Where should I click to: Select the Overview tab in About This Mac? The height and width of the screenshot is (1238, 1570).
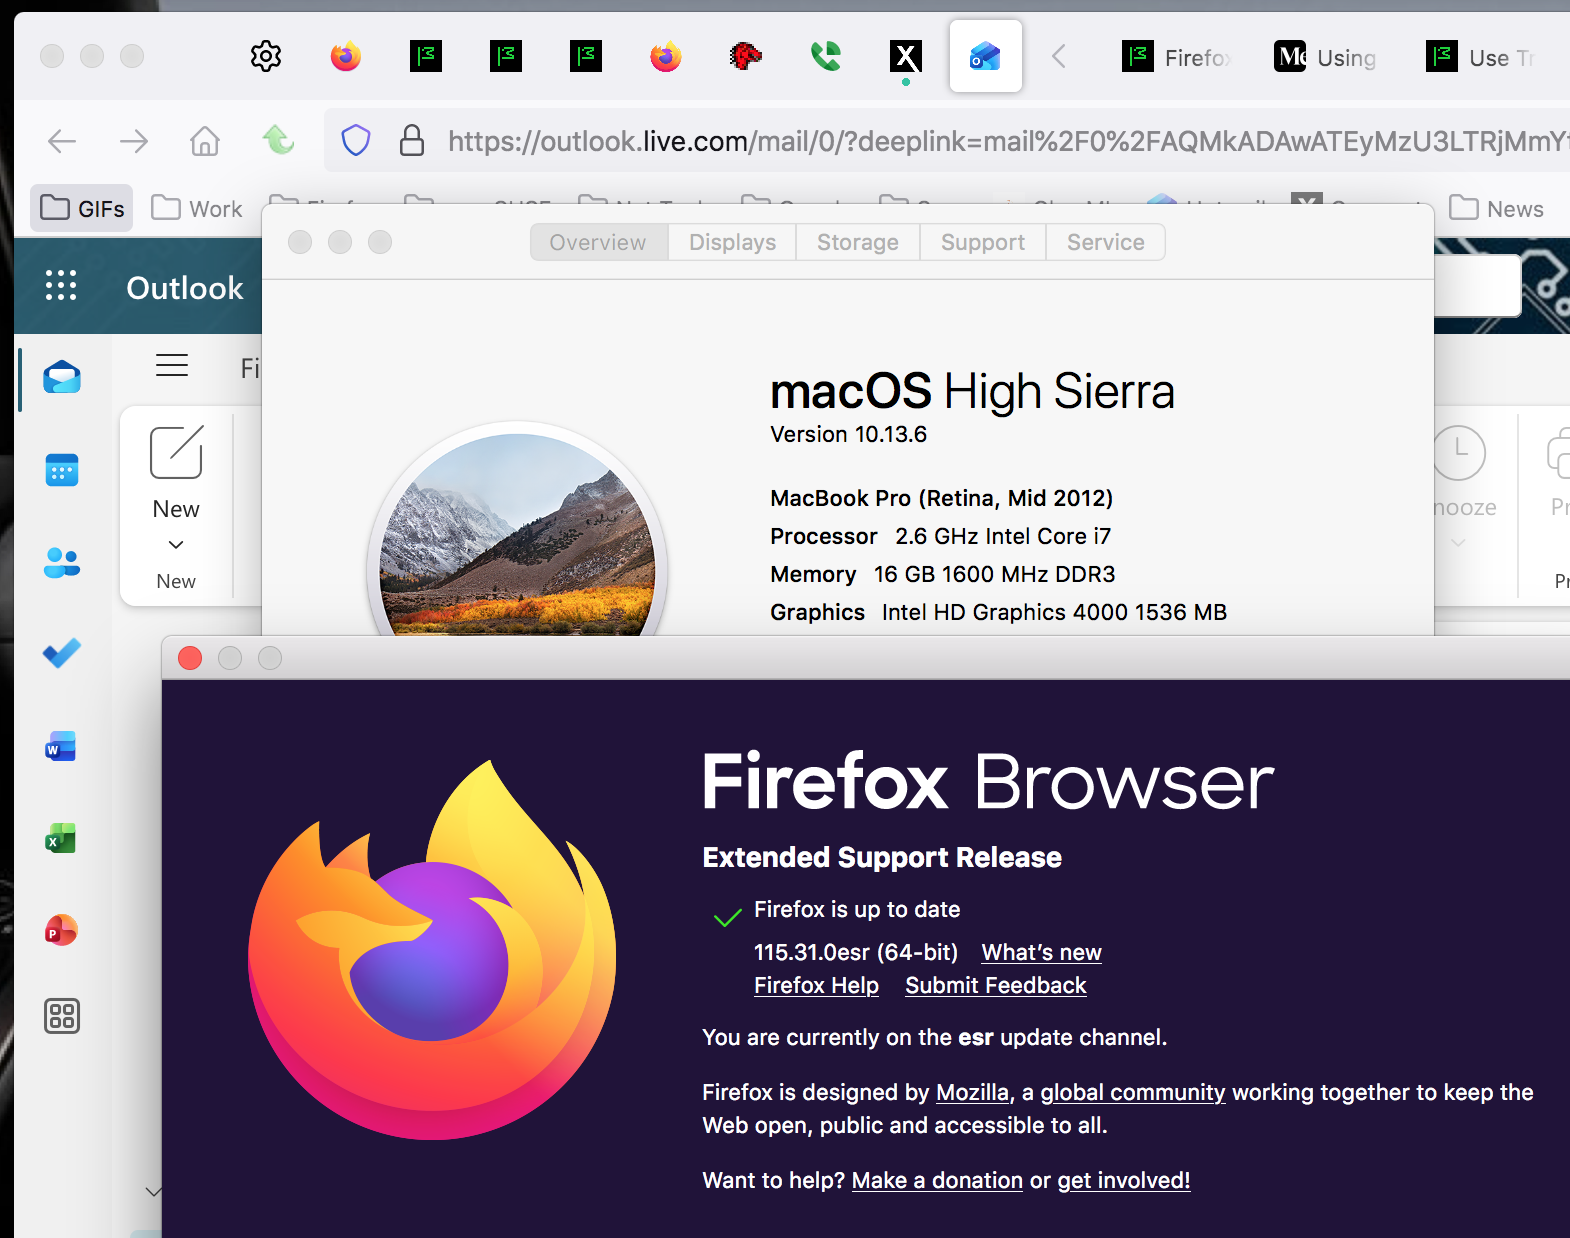click(x=598, y=242)
